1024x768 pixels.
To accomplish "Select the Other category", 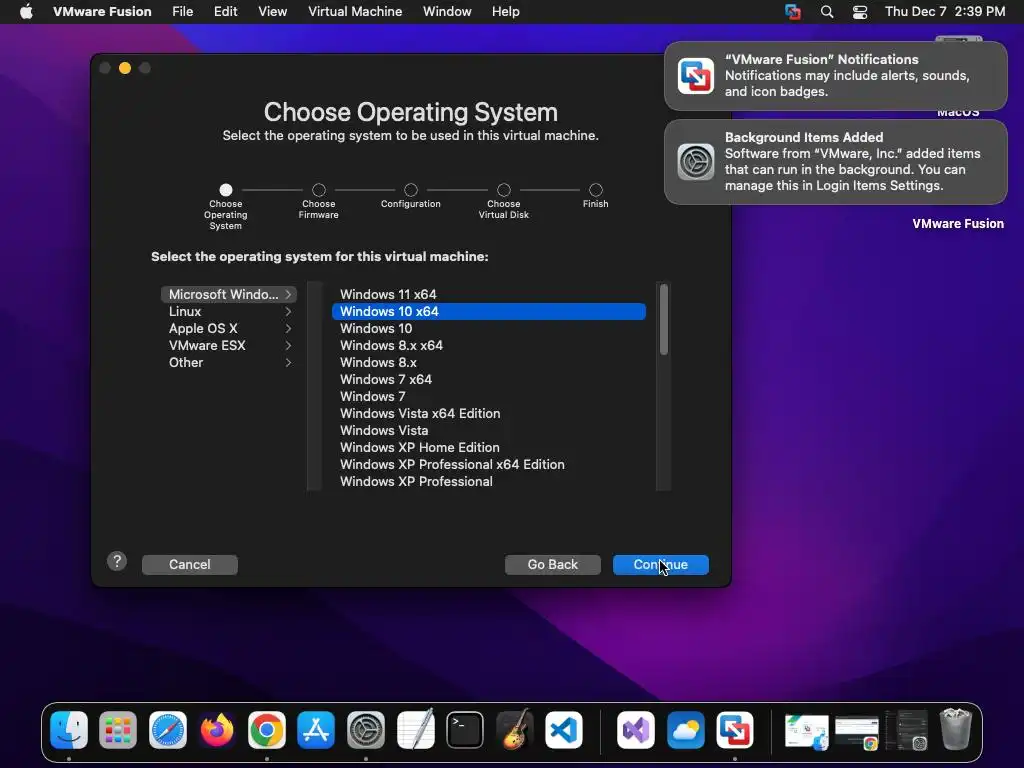I will [229, 362].
